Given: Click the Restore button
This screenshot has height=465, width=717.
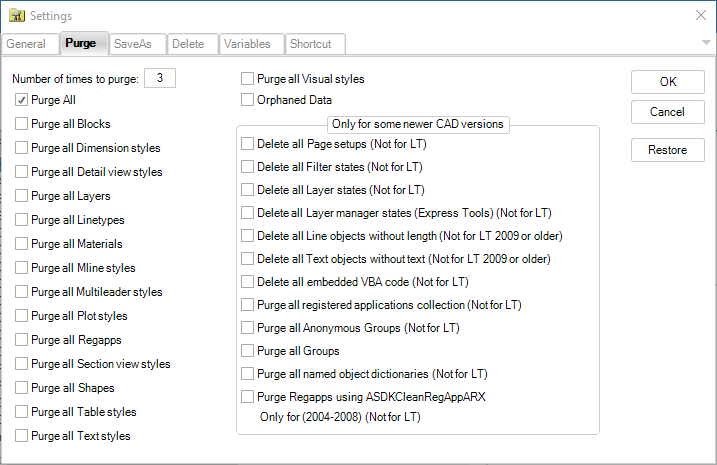Looking at the screenshot, I should 667,150.
